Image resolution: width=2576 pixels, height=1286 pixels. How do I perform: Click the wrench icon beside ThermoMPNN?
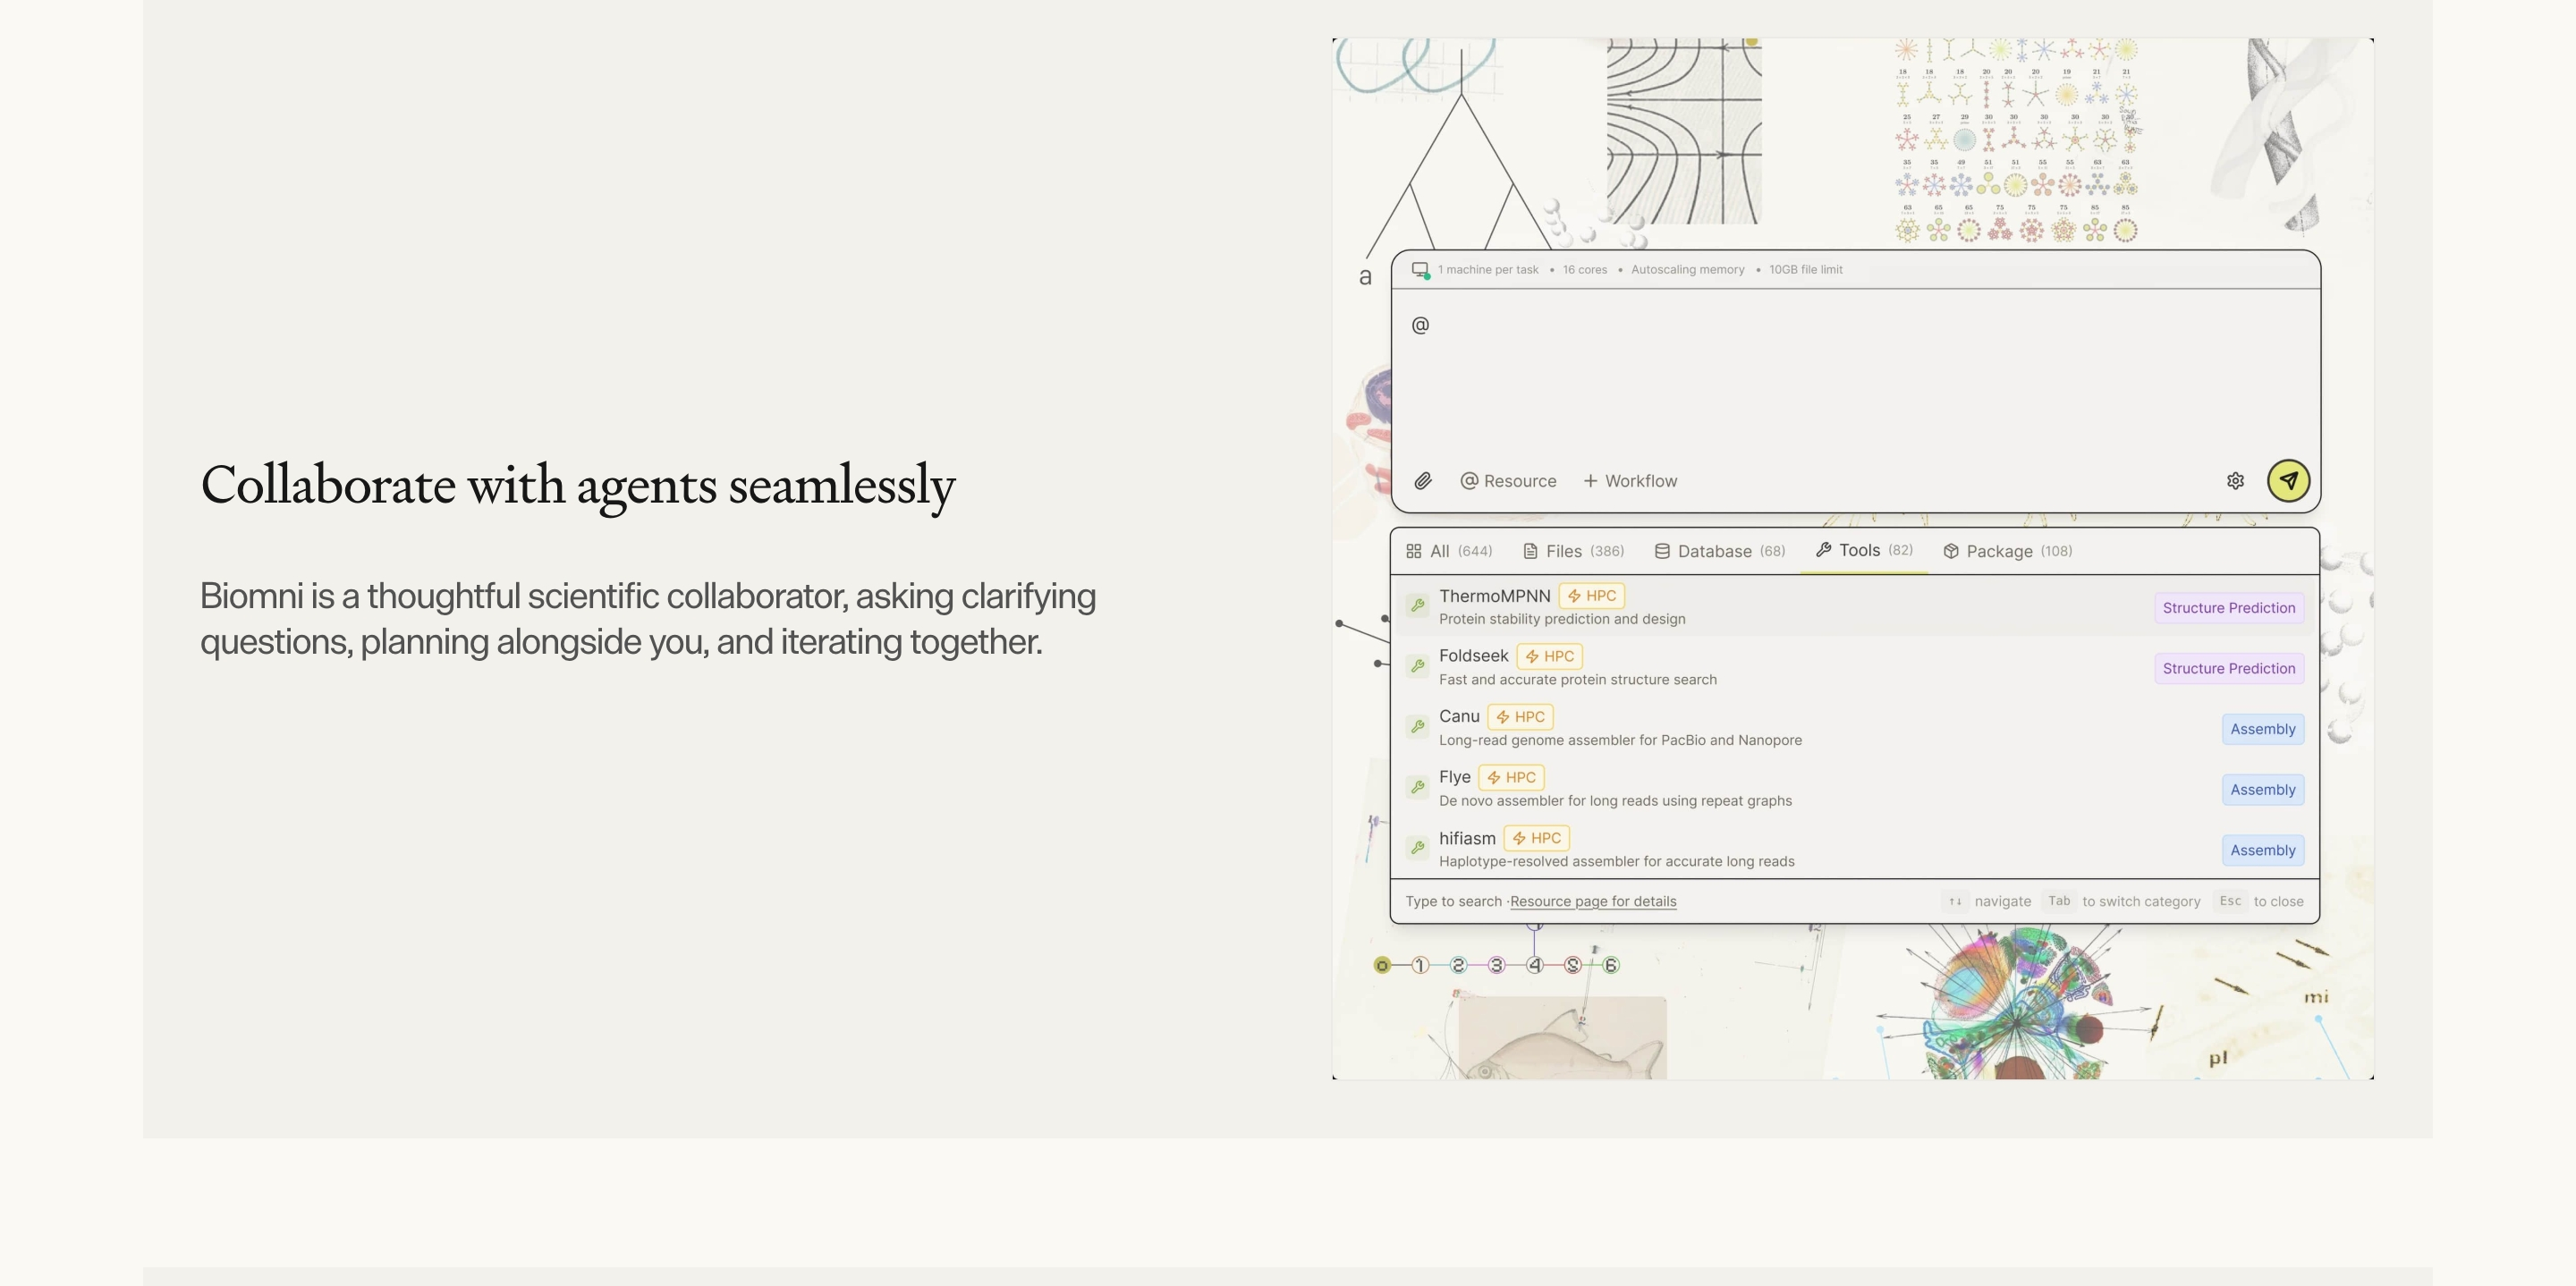[x=1418, y=605]
